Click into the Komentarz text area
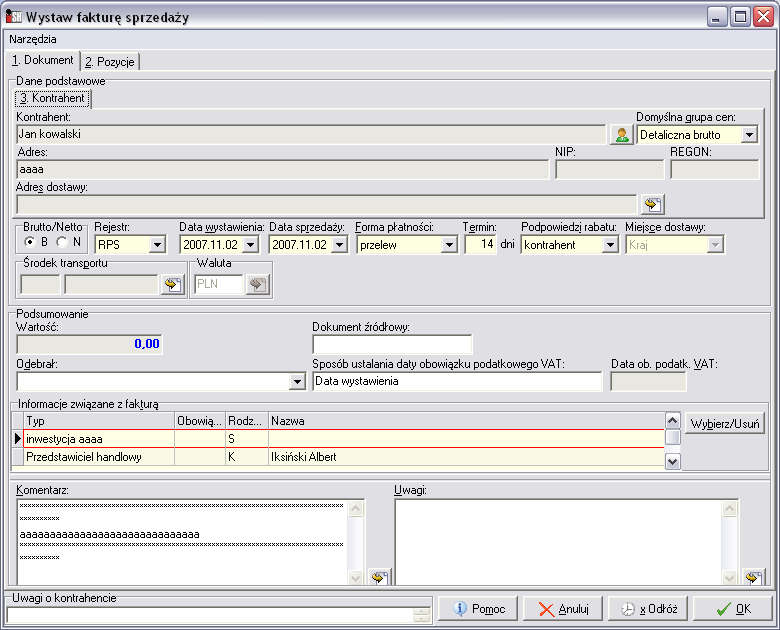The width and height of the screenshot is (780, 630). (x=183, y=542)
